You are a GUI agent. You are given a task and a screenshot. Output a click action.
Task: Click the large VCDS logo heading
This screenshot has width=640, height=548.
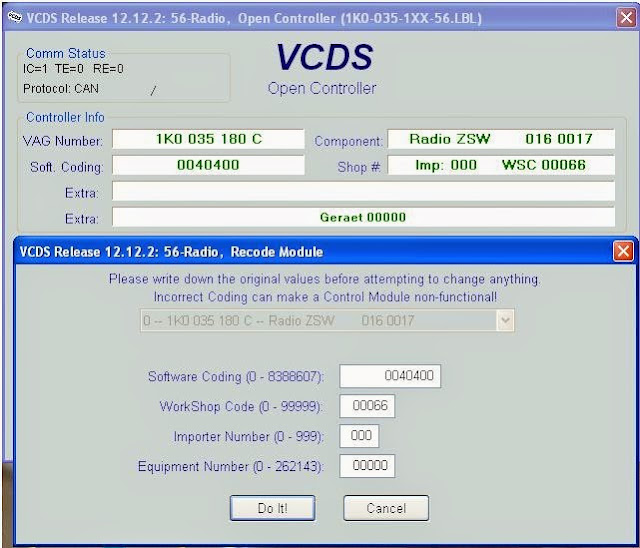(324, 57)
